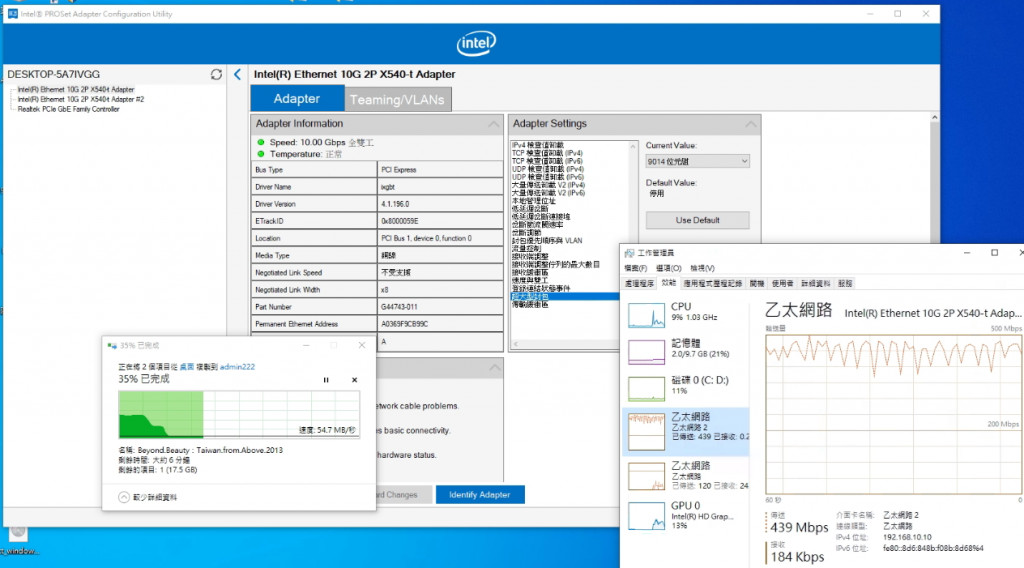
Task: Click the settings list horizontal scrollbar
Action: pyautogui.click(x=566, y=343)
